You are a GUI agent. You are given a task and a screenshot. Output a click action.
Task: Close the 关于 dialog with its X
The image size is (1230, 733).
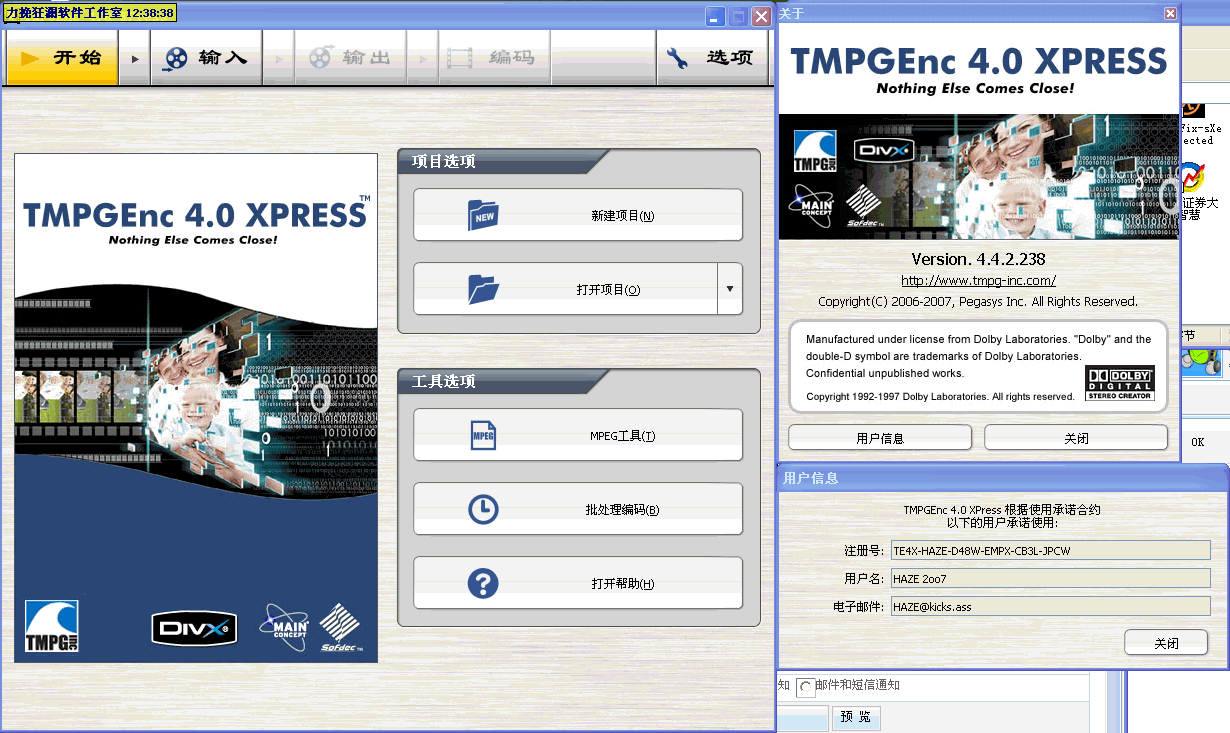tap(1170, 13)
